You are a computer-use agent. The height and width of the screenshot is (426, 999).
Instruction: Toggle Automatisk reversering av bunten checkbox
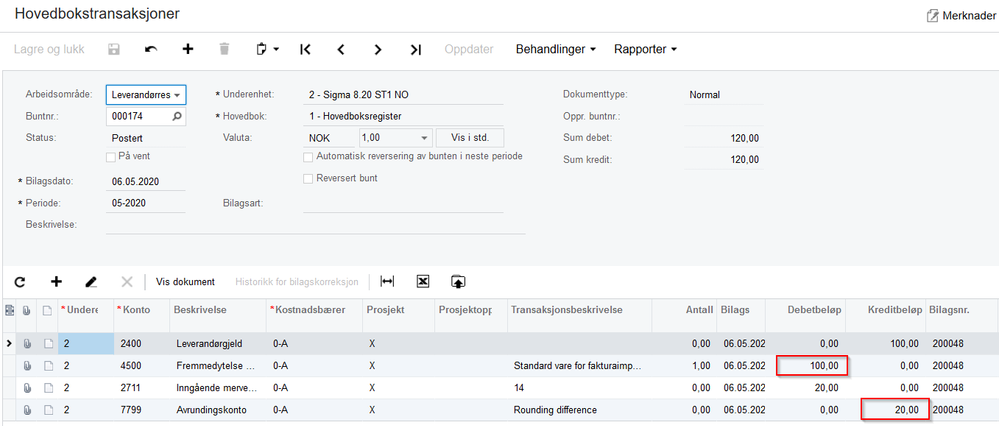tap(308, 156)
